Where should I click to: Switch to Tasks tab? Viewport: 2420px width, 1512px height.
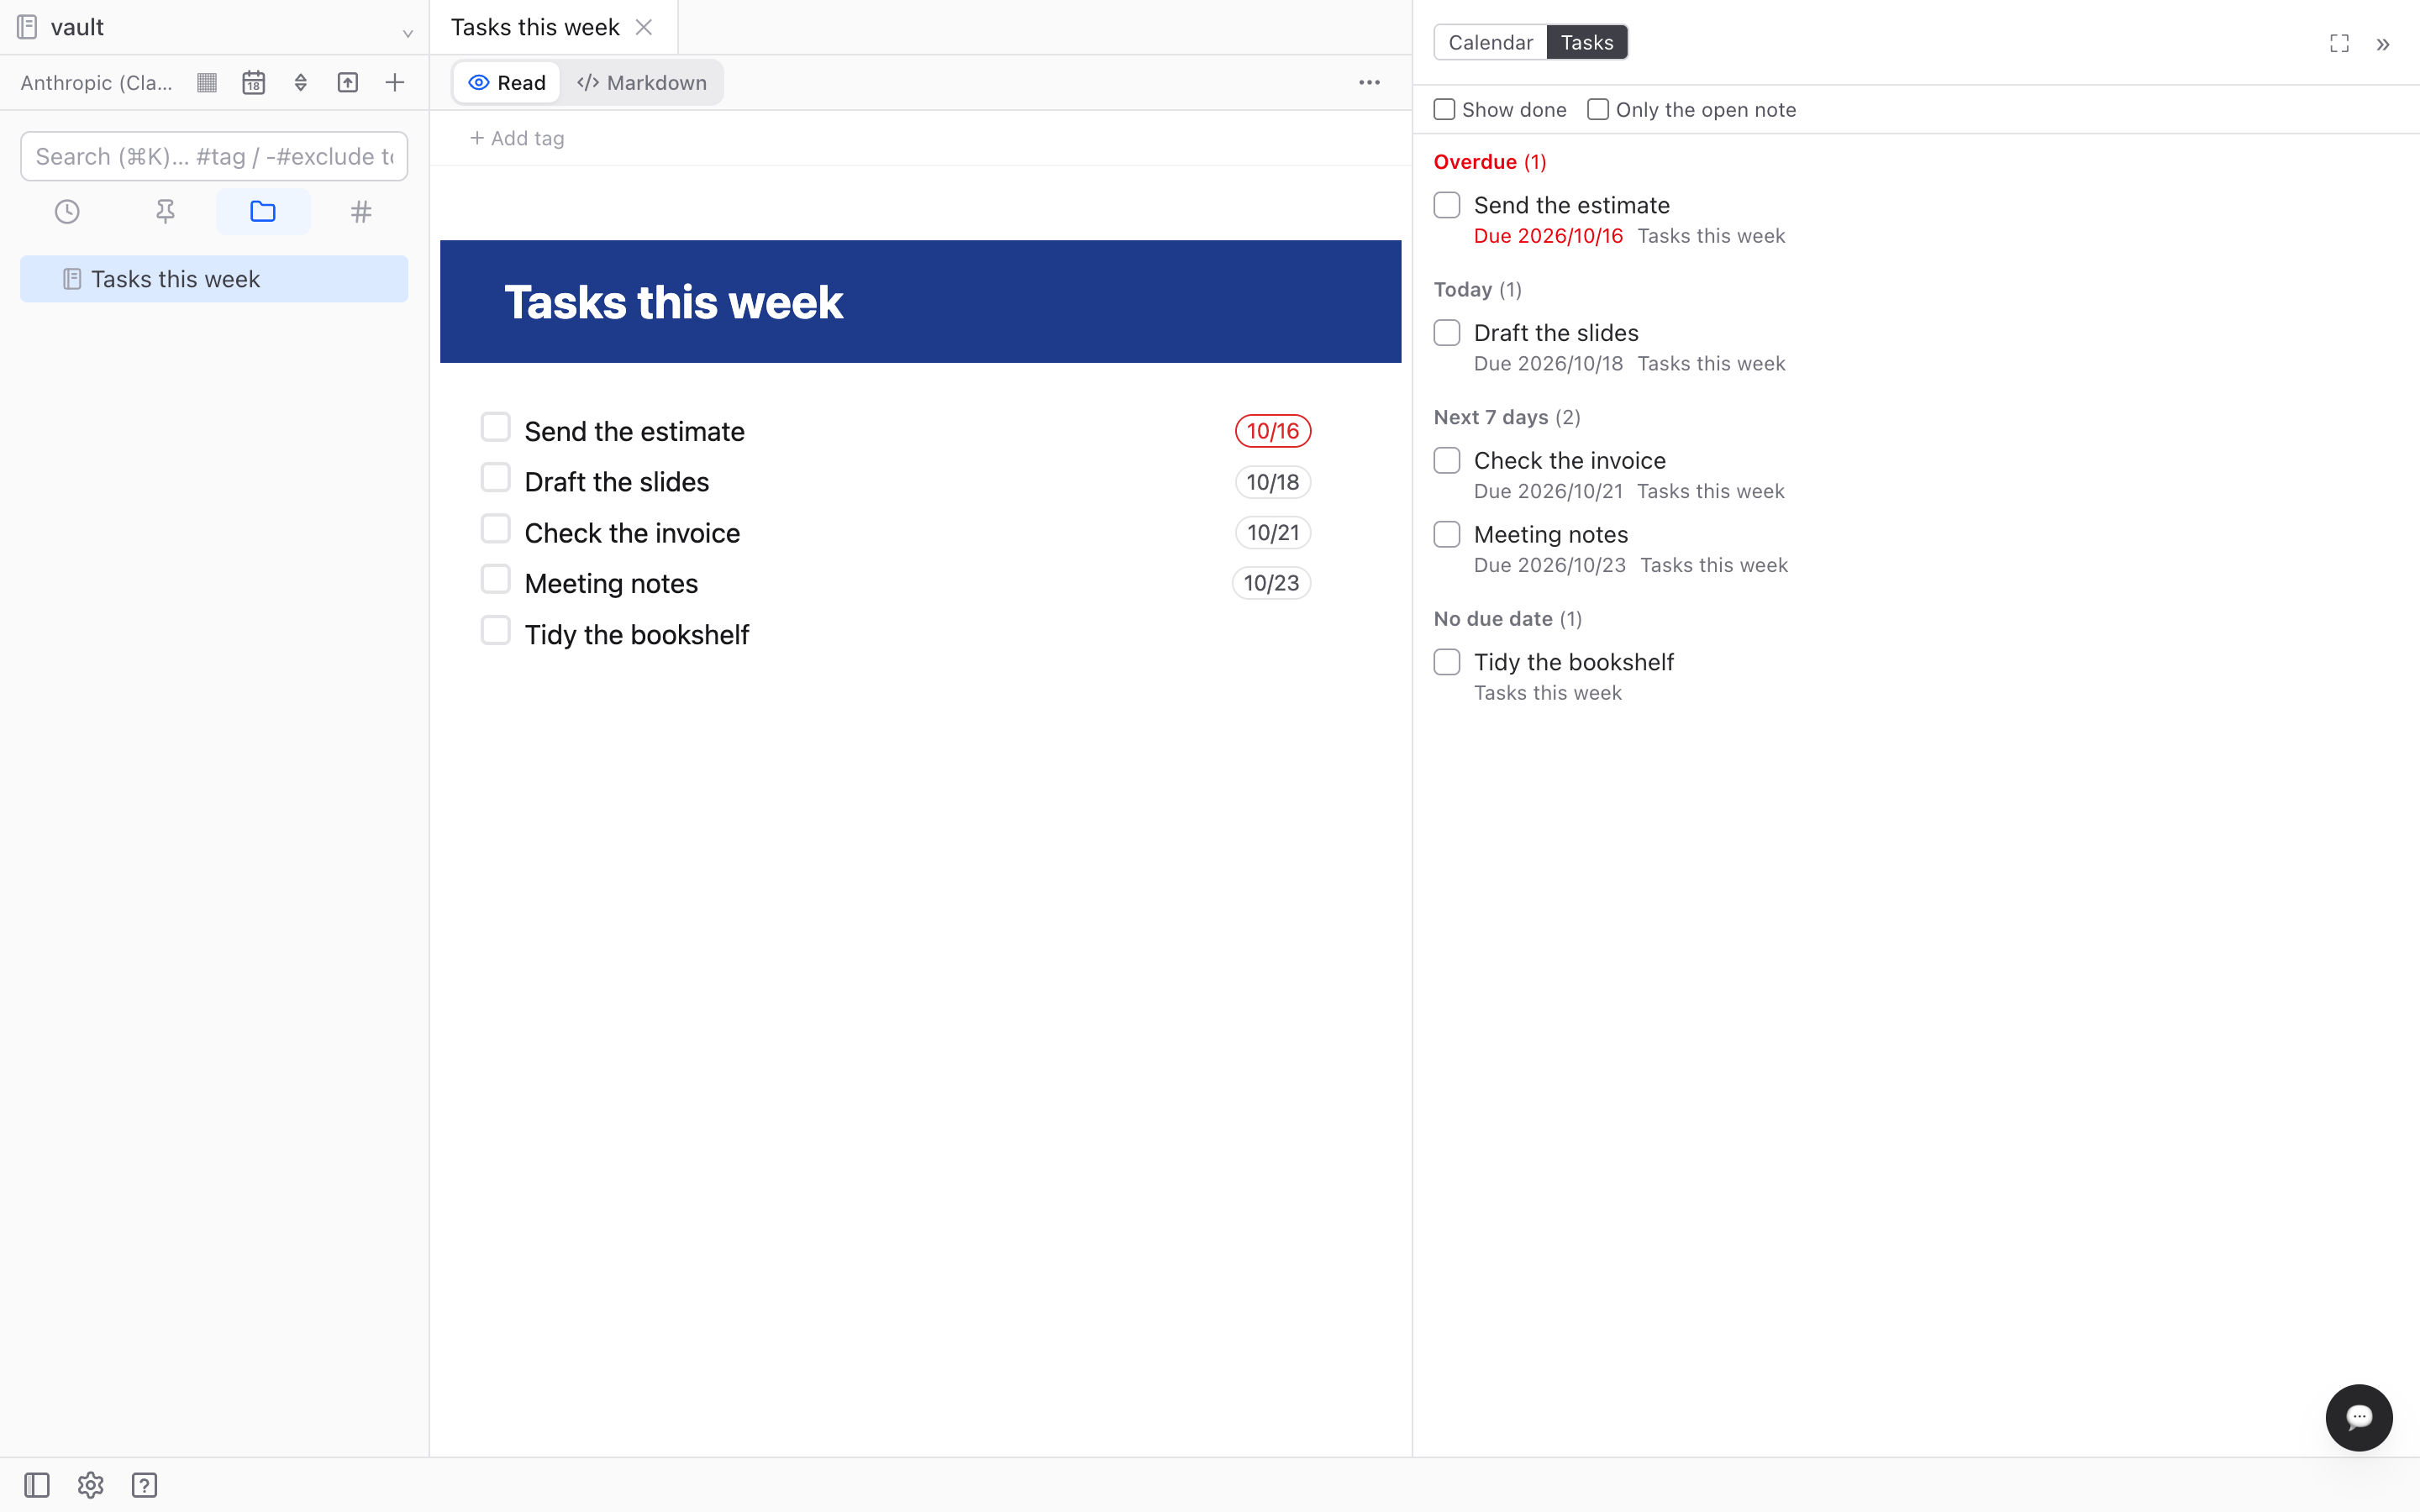click(x=1587, y=42)
